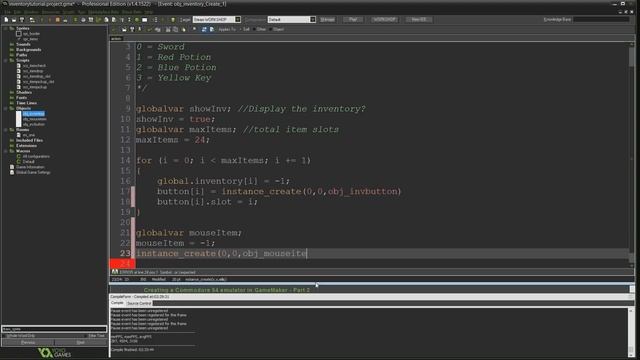Open Game Information in resource tree
The width and height of the screenshot is (640, 360).
30,167
